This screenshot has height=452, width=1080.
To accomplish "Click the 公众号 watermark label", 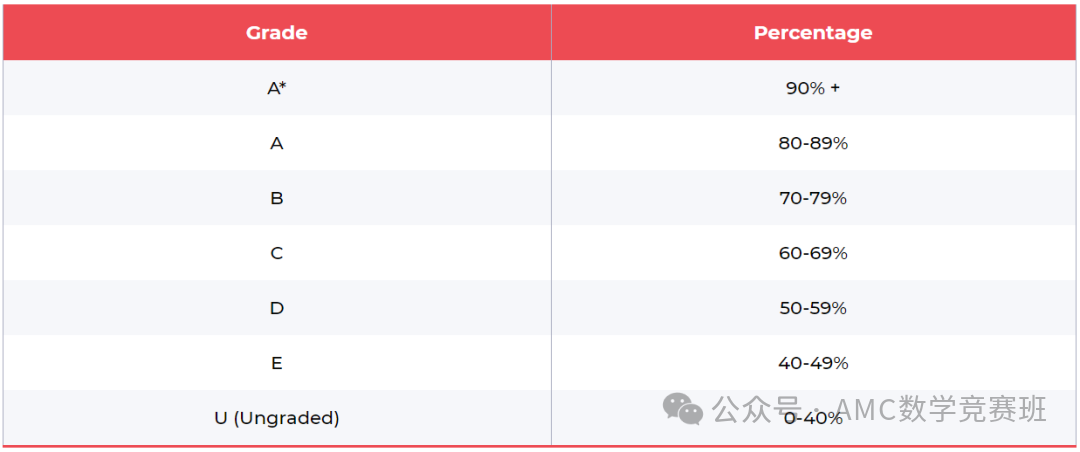I will 758,410.
